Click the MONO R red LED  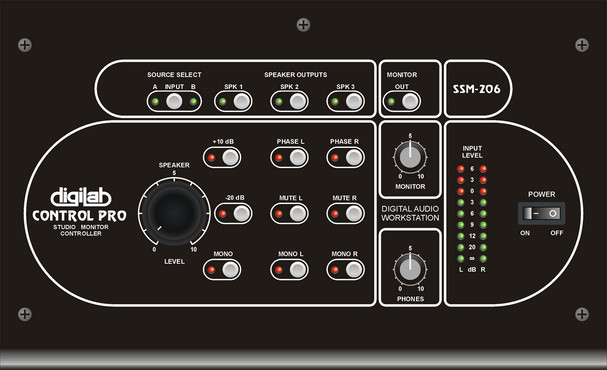pos(335,270)
